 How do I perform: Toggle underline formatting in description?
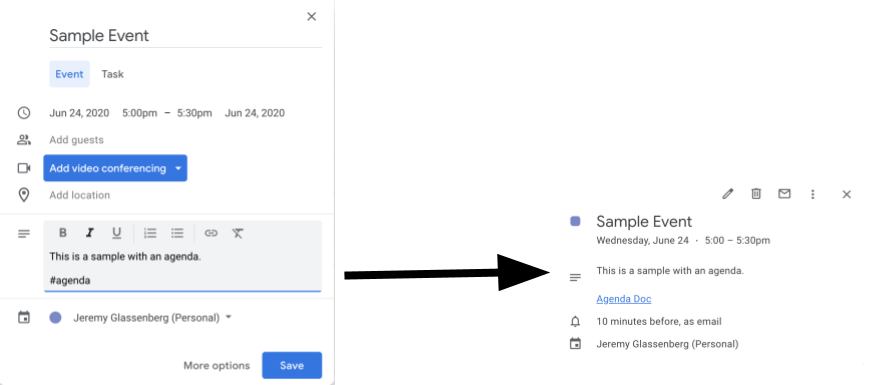tap(116, 233)
